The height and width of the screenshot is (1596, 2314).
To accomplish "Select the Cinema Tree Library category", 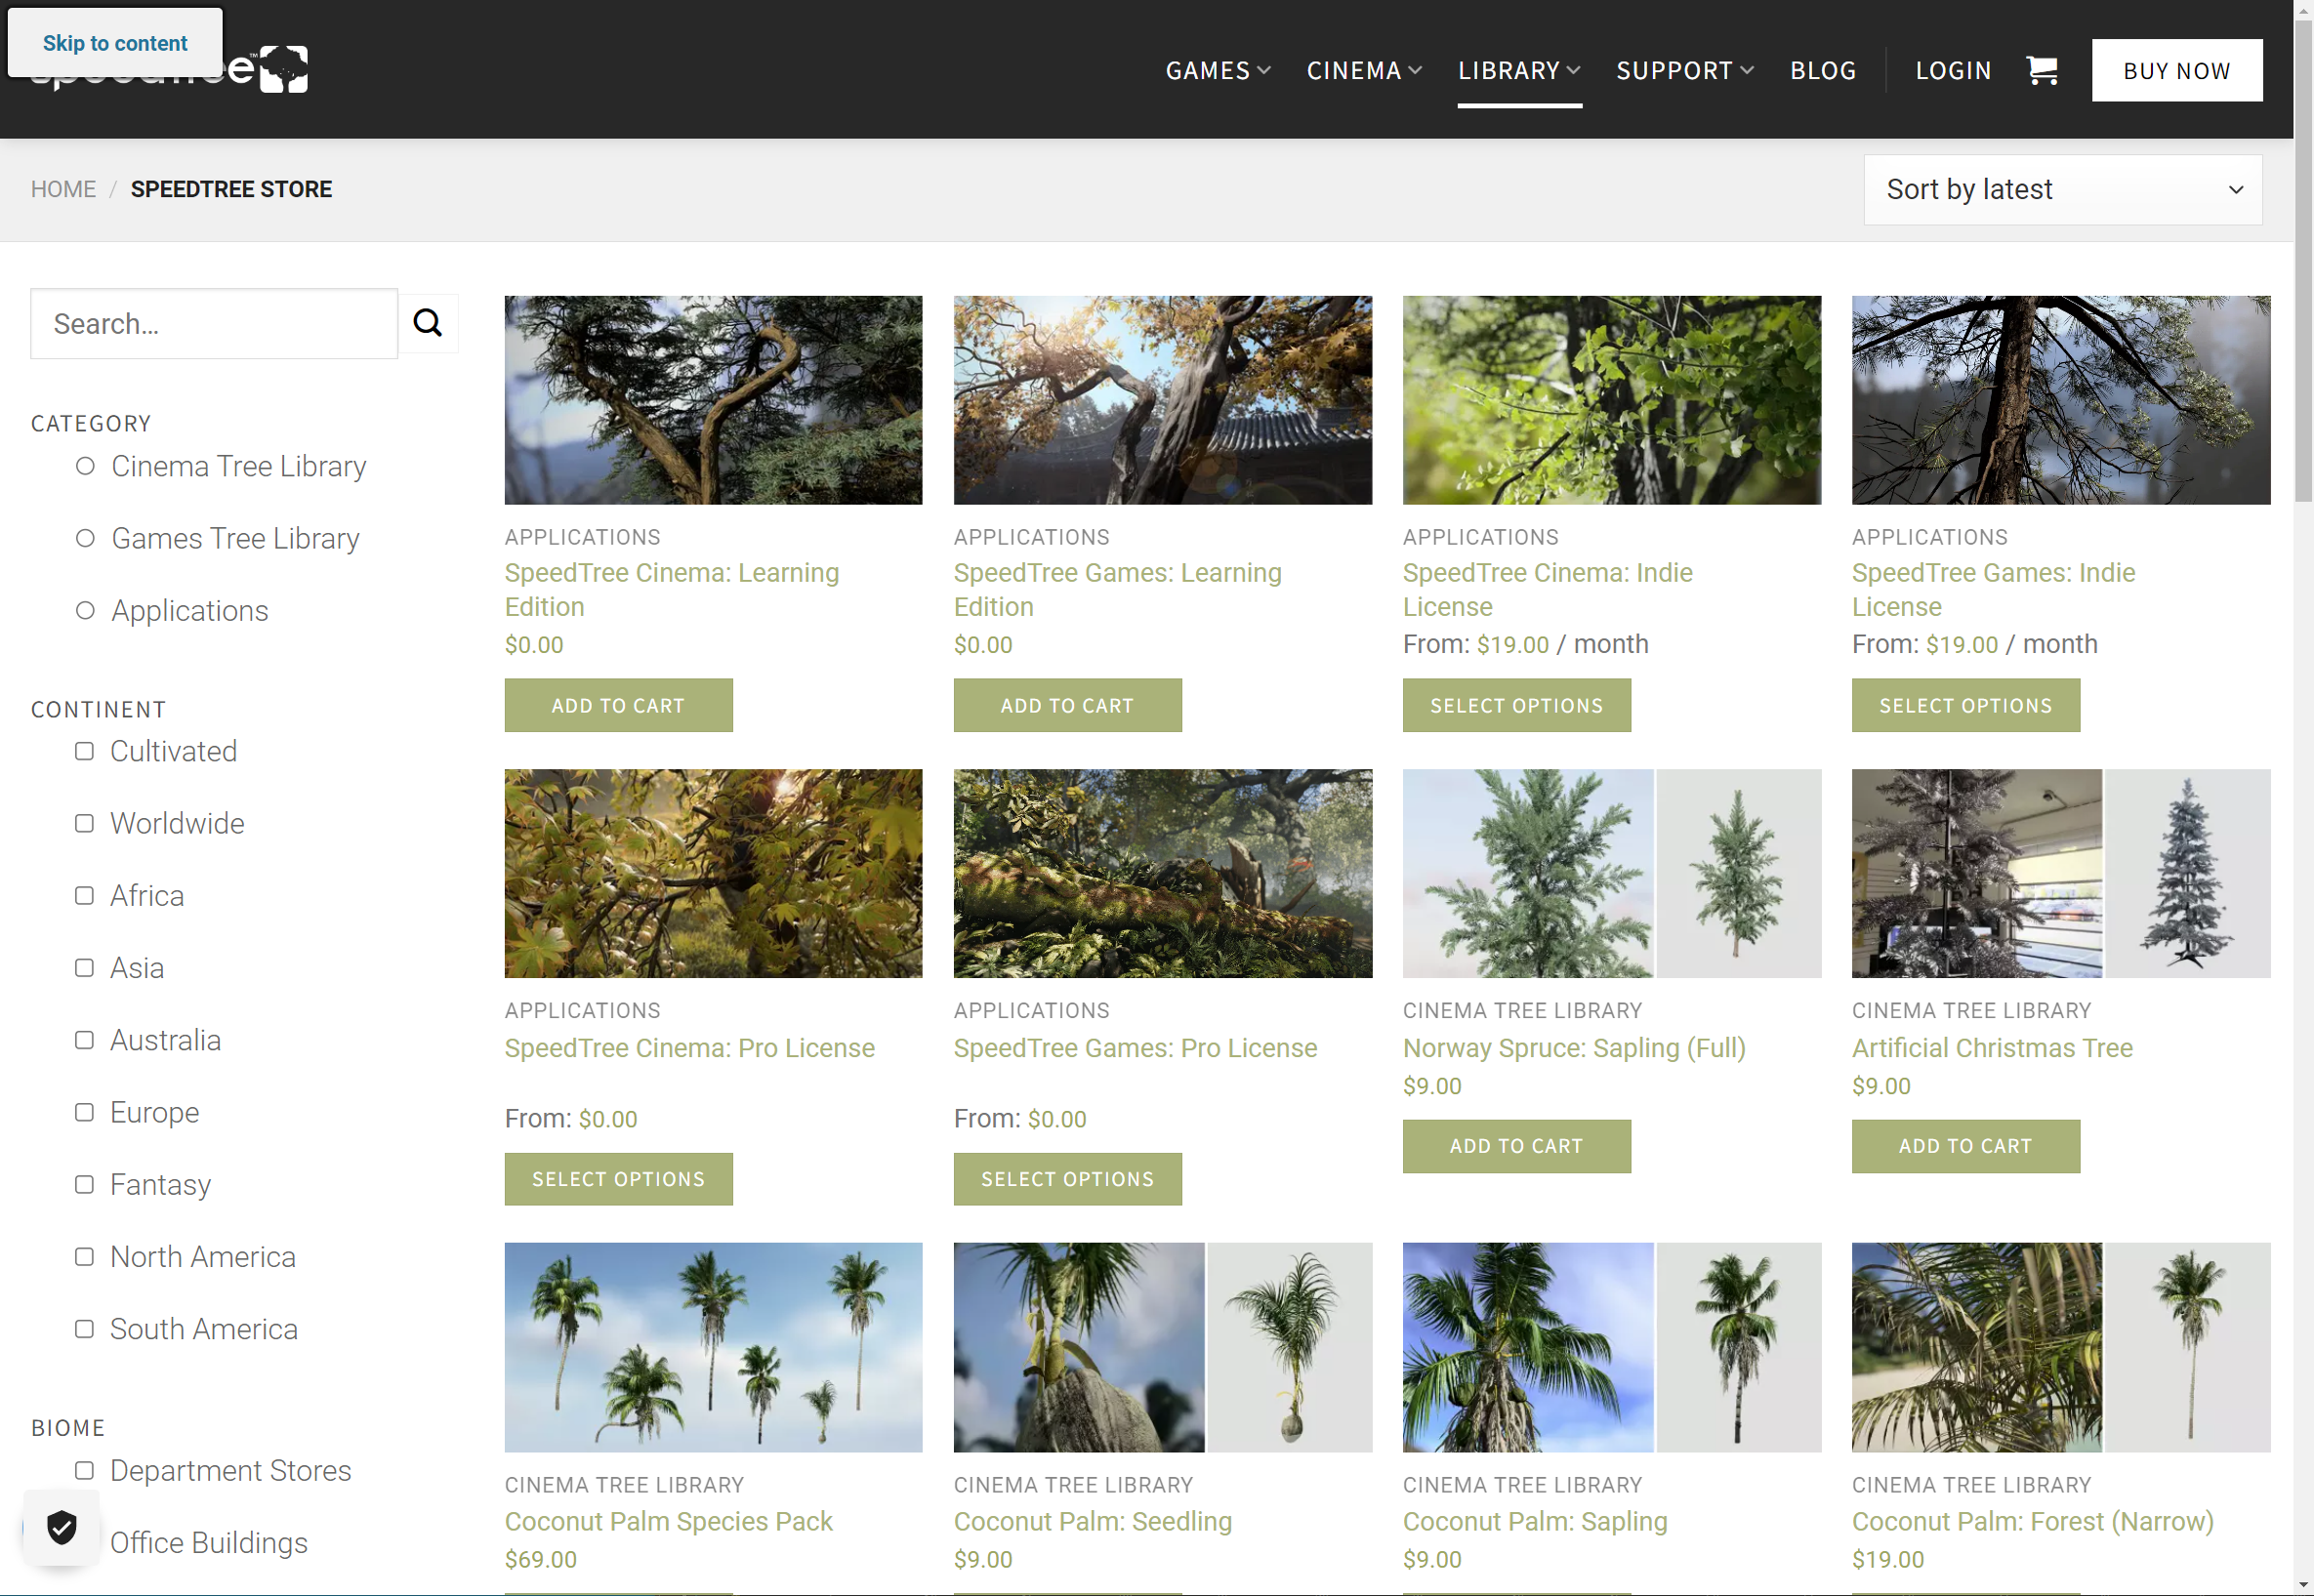I will click(86, 466).
